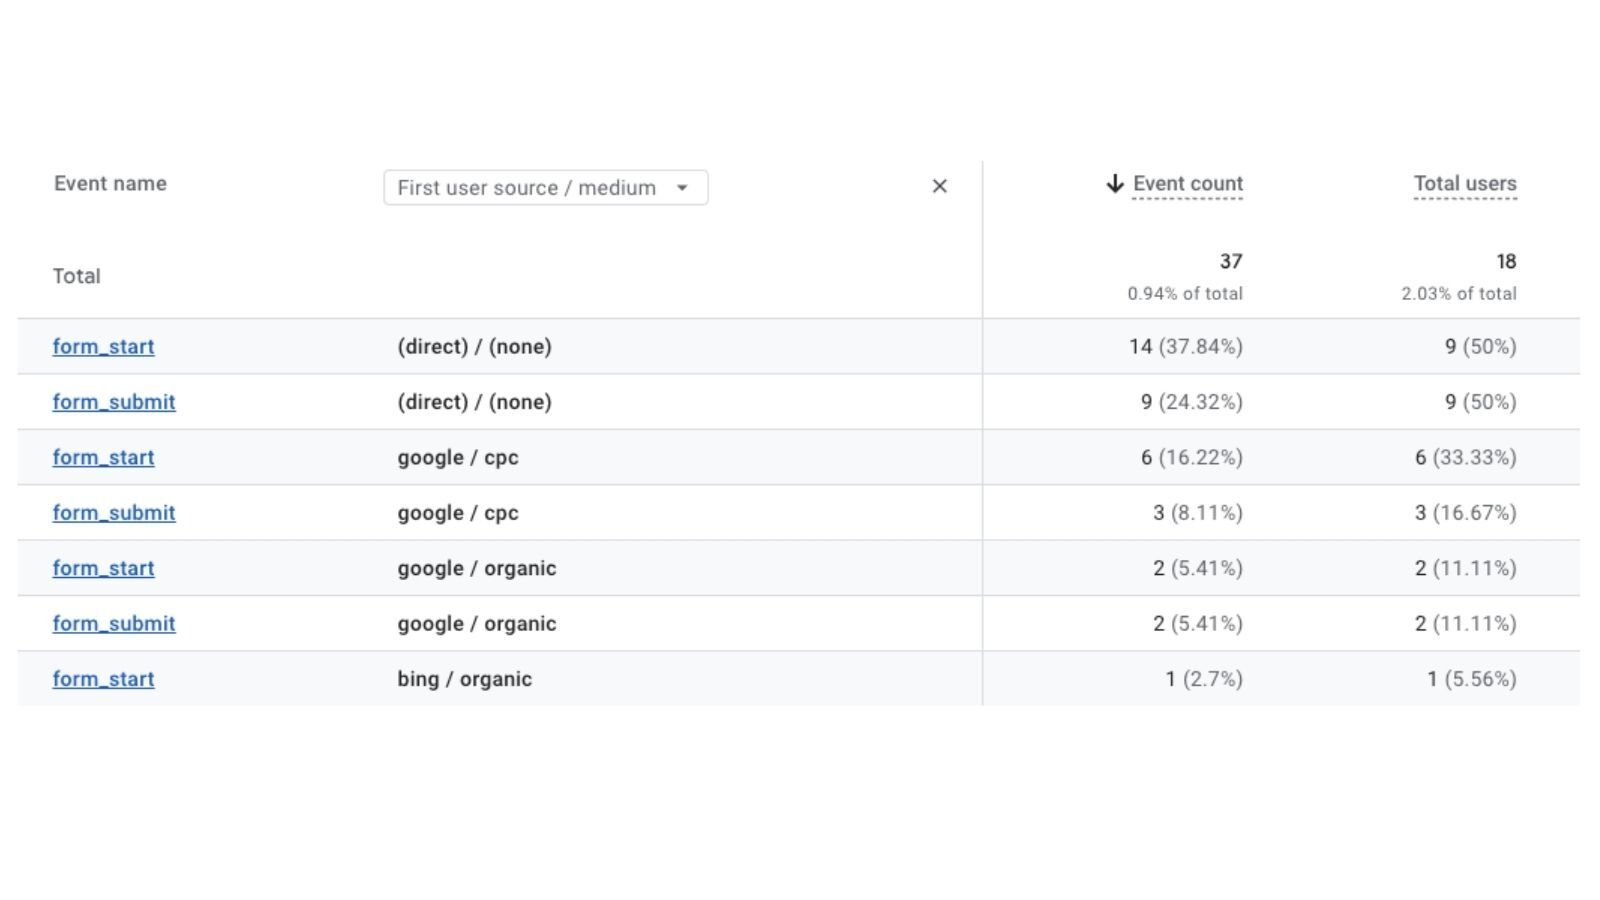Select the (direct) / (none) dimension cell
This screenshot has width=1600, height=900.
[x=474, y=346]
